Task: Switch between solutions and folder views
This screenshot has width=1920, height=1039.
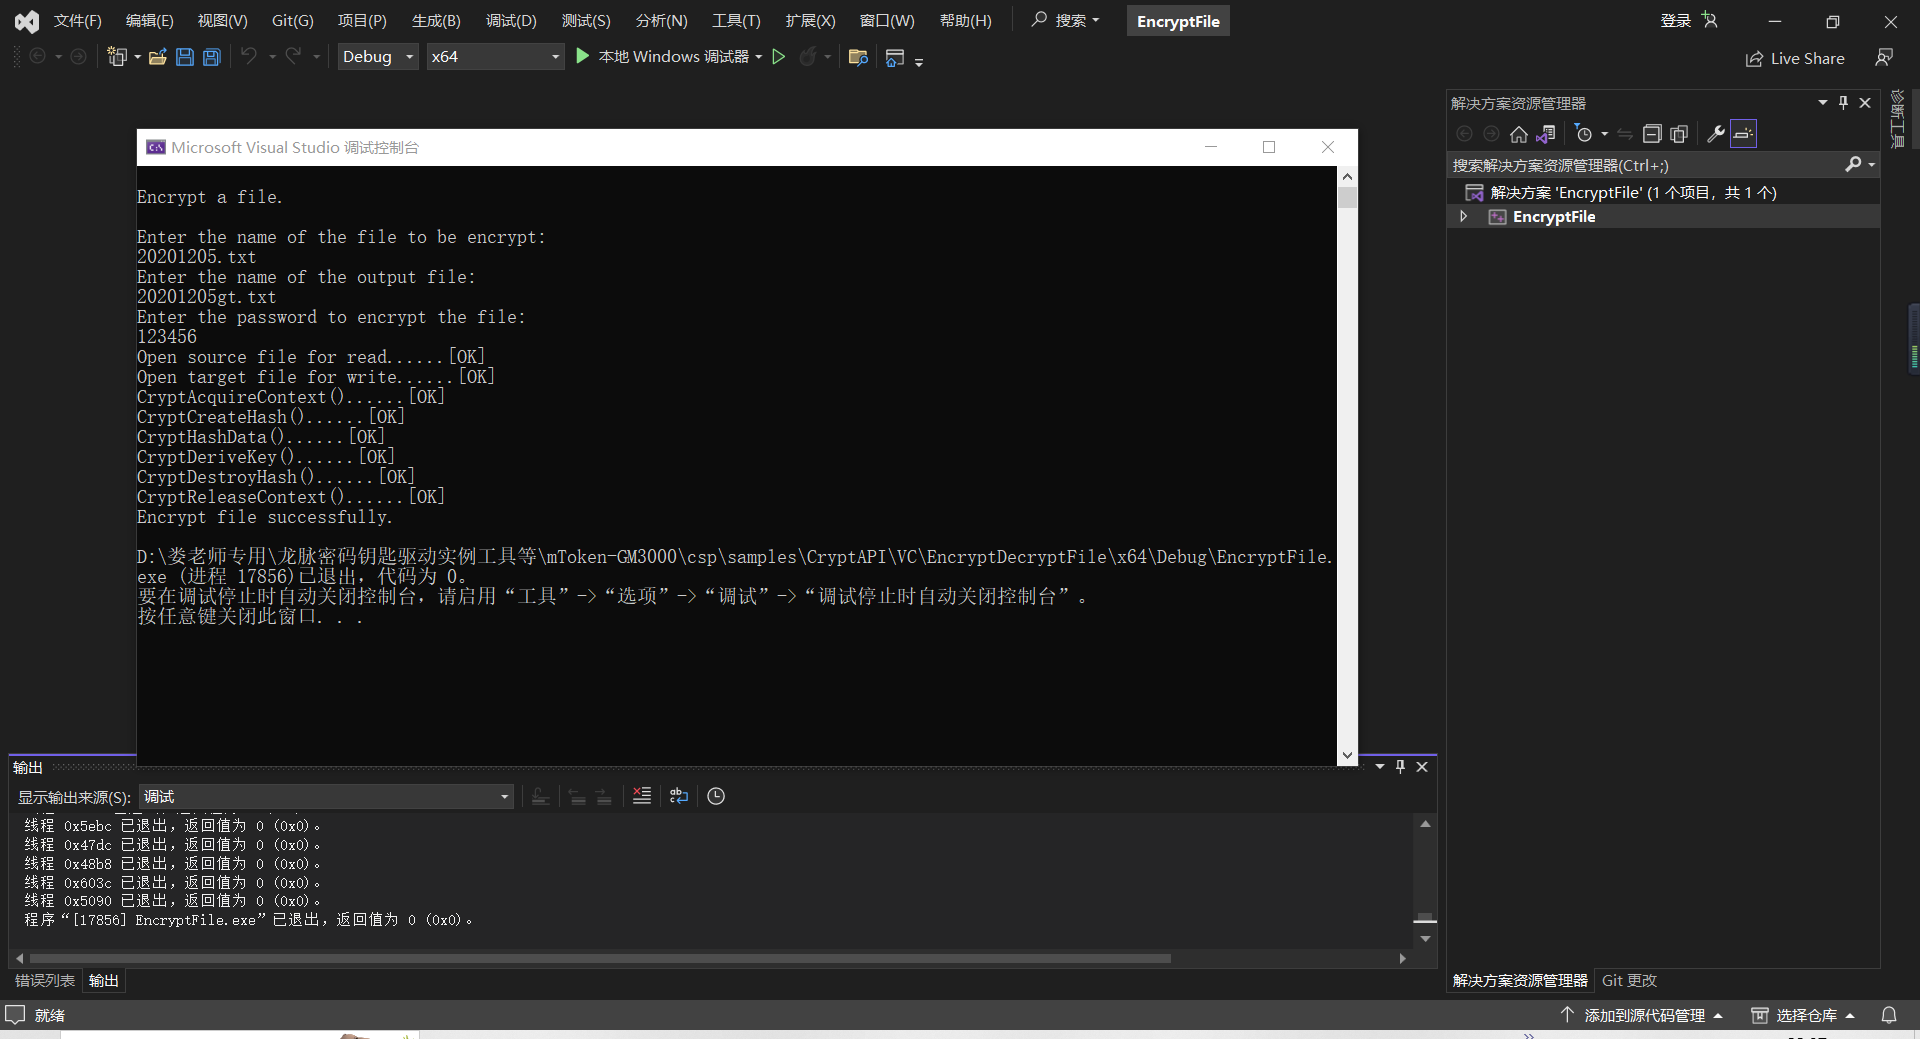Action: coord(1546,134)
